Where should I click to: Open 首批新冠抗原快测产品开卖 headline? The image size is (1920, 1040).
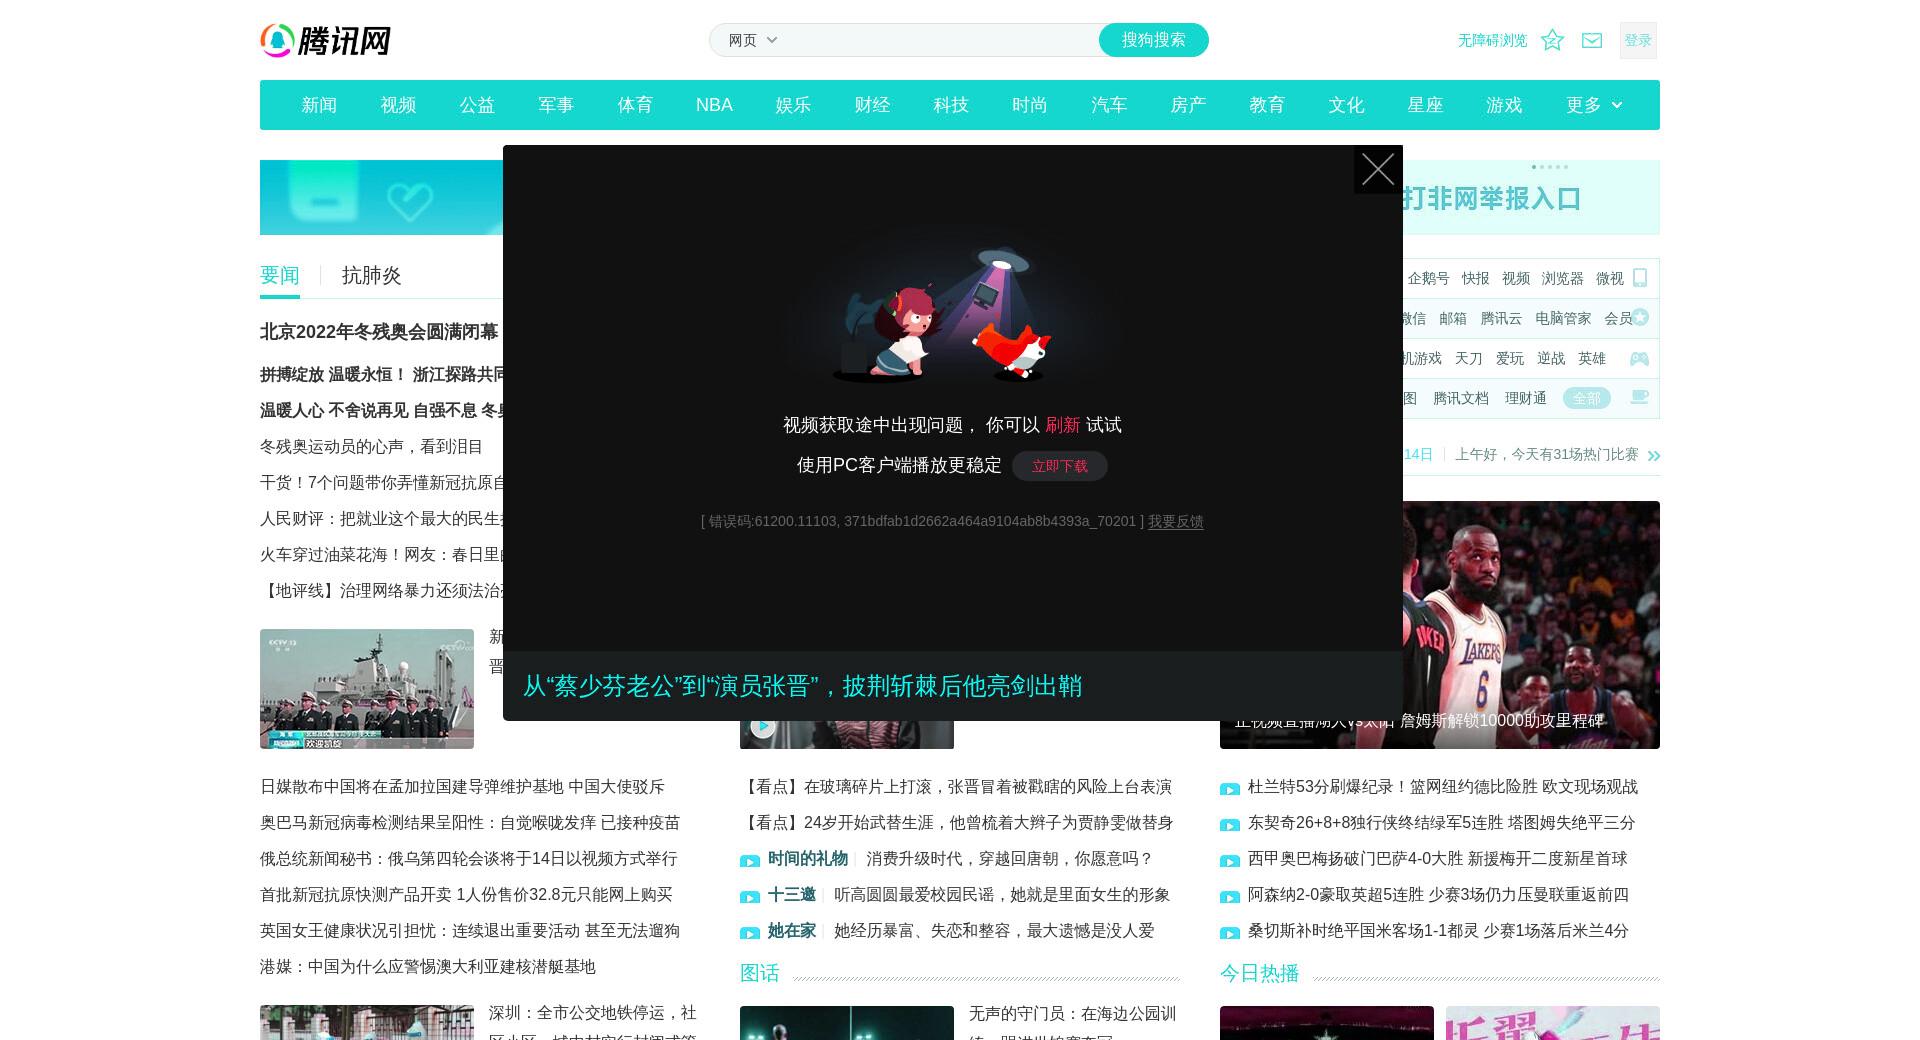pos(466,895)
